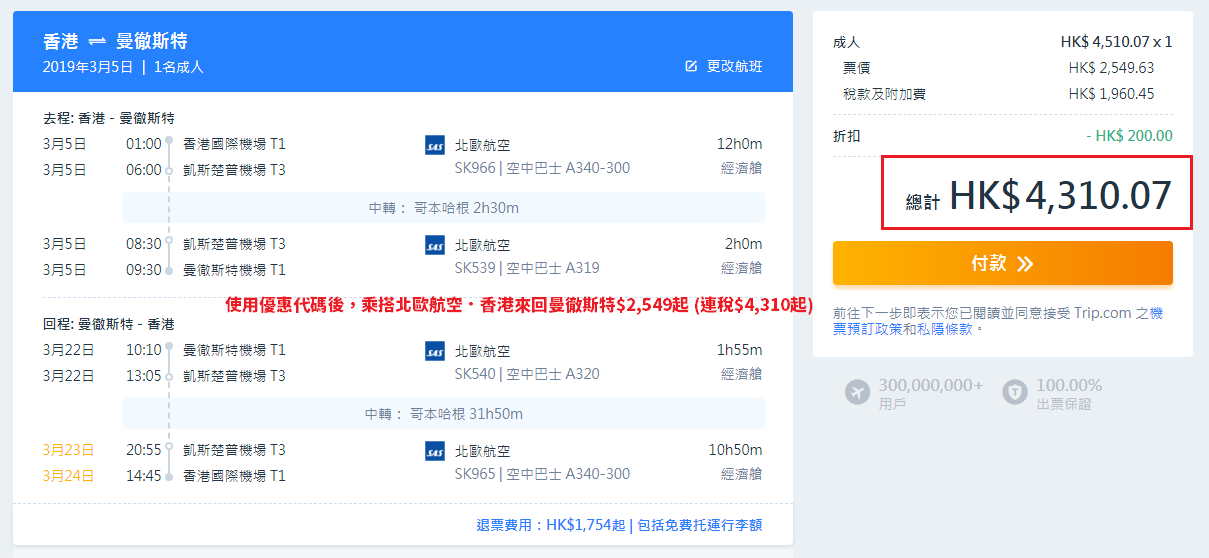The image size is (1209, 558).
Task: Click flight number SK965 空中巴士 A340-300
Action: click(x=542, y=474)
